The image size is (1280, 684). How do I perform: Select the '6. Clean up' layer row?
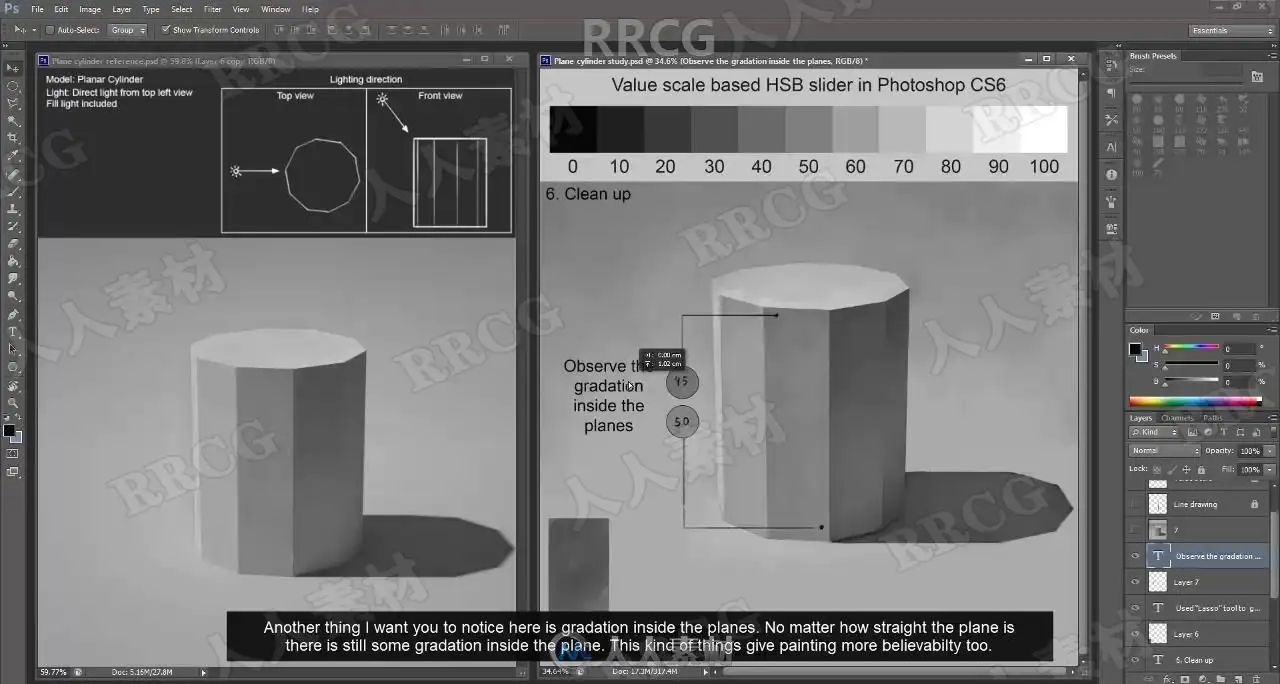pos(1207,660)
